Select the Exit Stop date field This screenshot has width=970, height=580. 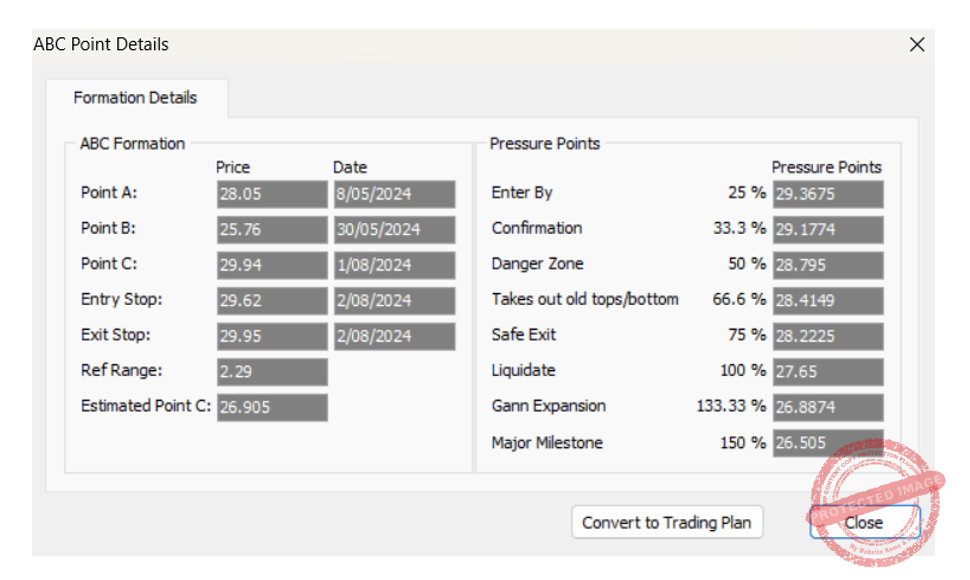click(394, 336)
